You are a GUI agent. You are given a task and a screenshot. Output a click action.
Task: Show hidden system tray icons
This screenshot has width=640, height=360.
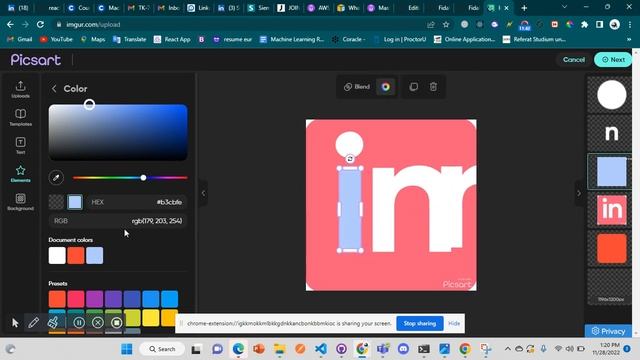click(507, 349)
